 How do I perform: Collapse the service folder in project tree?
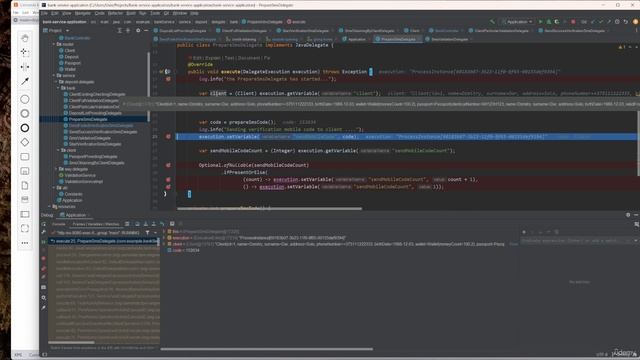[54, 76]
